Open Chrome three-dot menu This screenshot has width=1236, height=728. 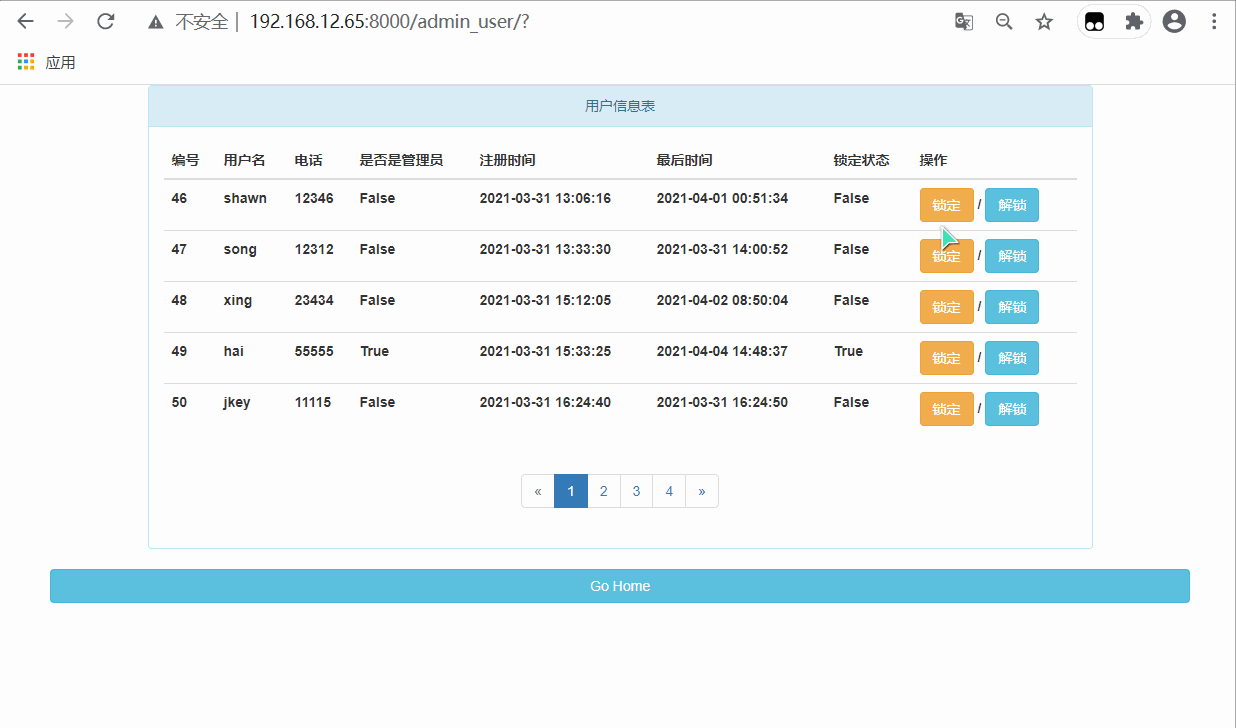tap(1214, 21)
